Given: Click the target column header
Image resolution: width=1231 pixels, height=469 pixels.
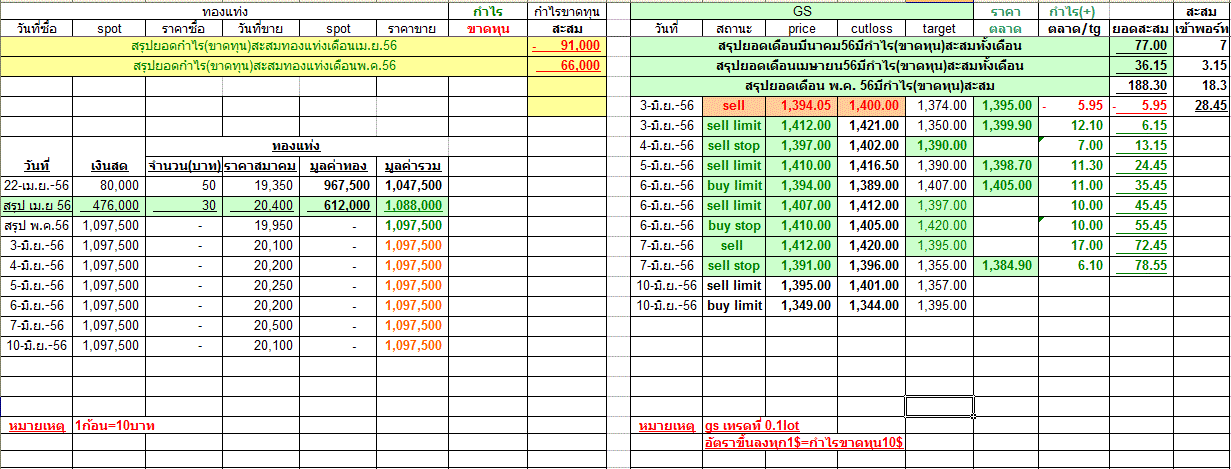Looking at the screenshot, I should click(938, 28).
